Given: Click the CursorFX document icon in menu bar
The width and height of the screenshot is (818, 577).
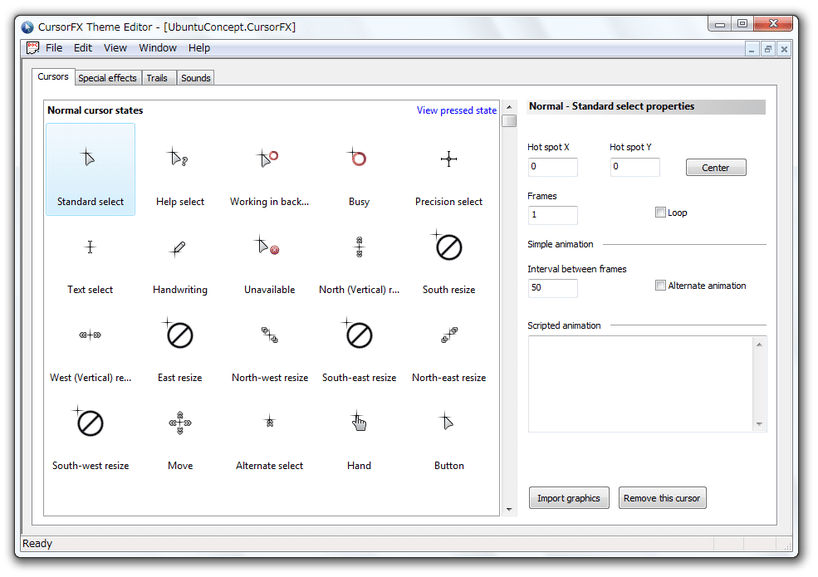Looking at the screenshot, I should point(33,48).
